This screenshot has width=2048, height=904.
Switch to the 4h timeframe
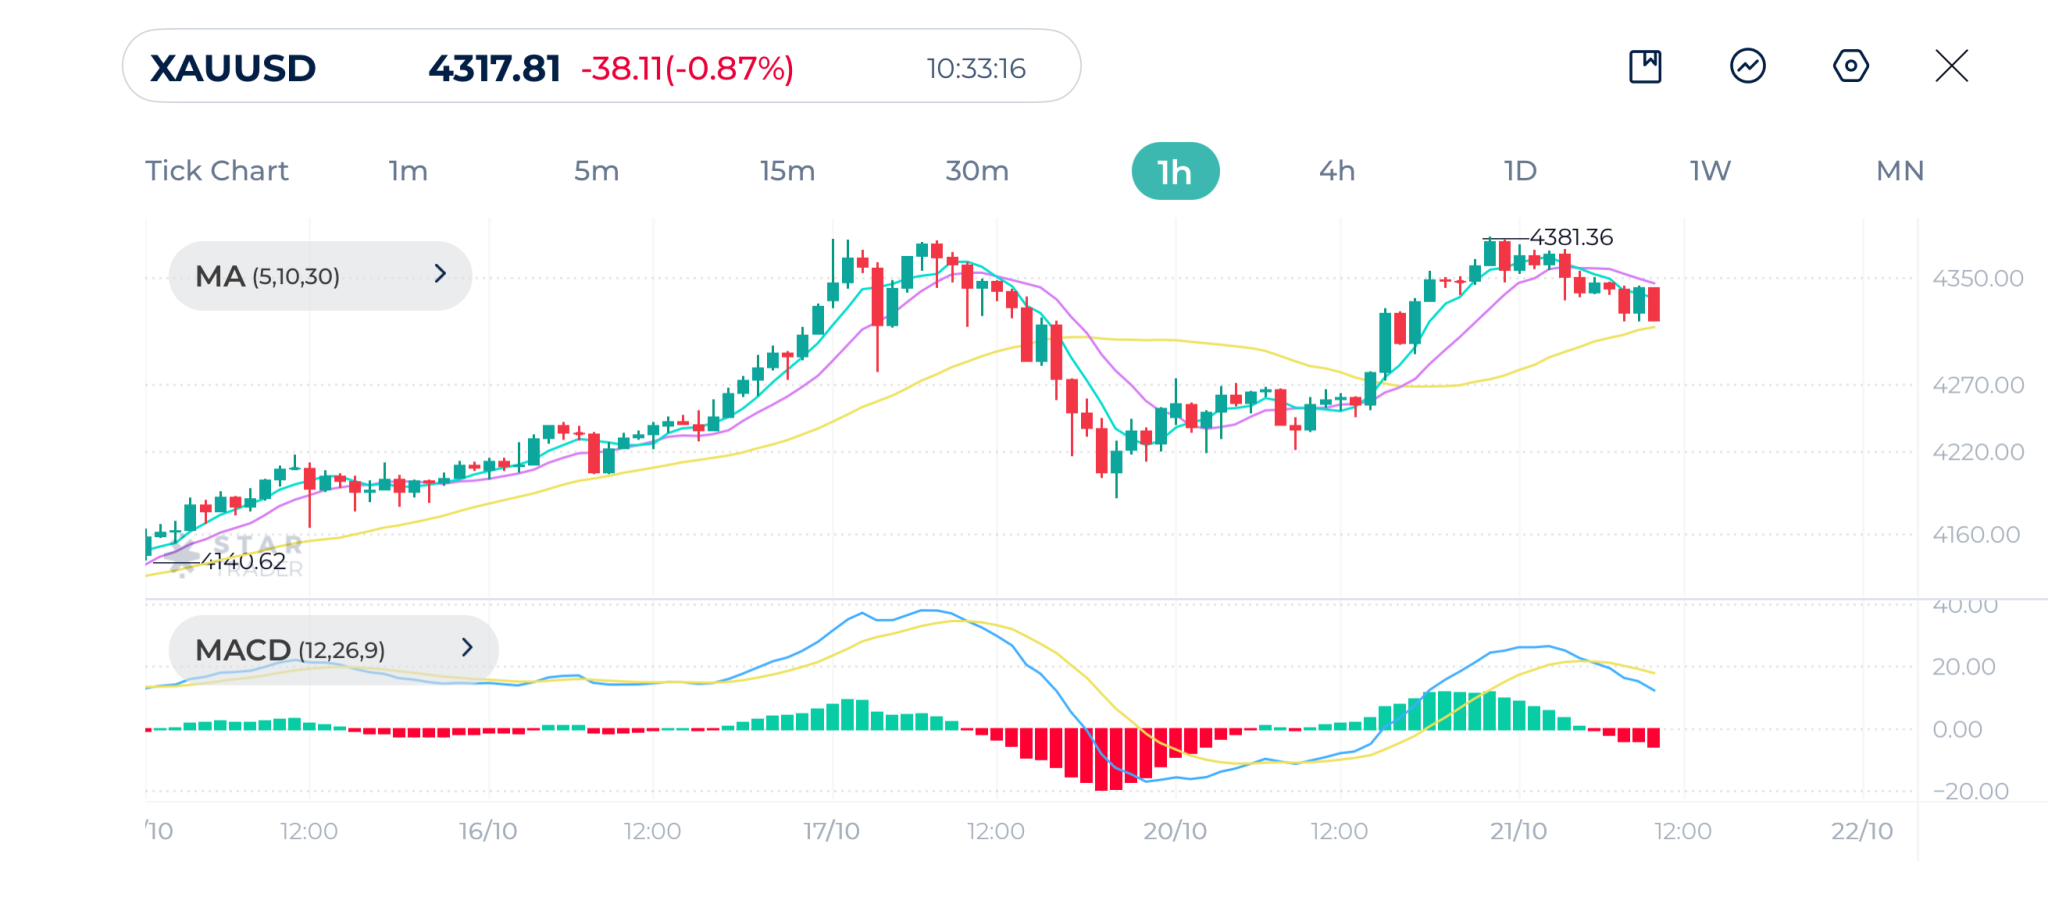pos(1337,171)
